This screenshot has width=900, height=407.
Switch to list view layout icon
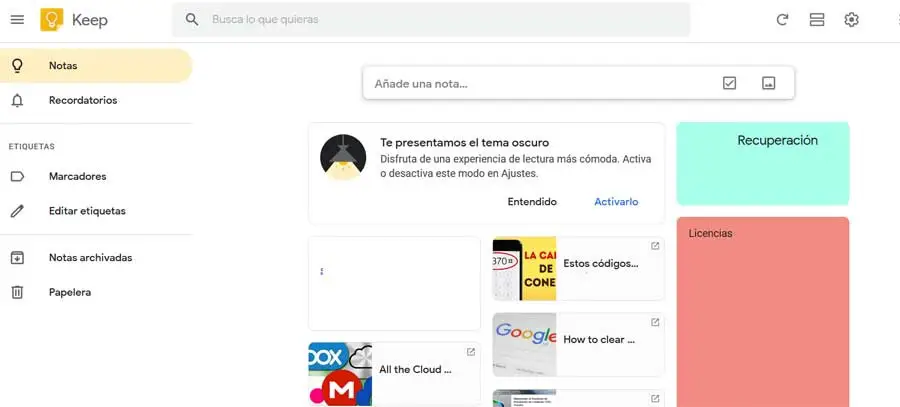tap(817, 20)
